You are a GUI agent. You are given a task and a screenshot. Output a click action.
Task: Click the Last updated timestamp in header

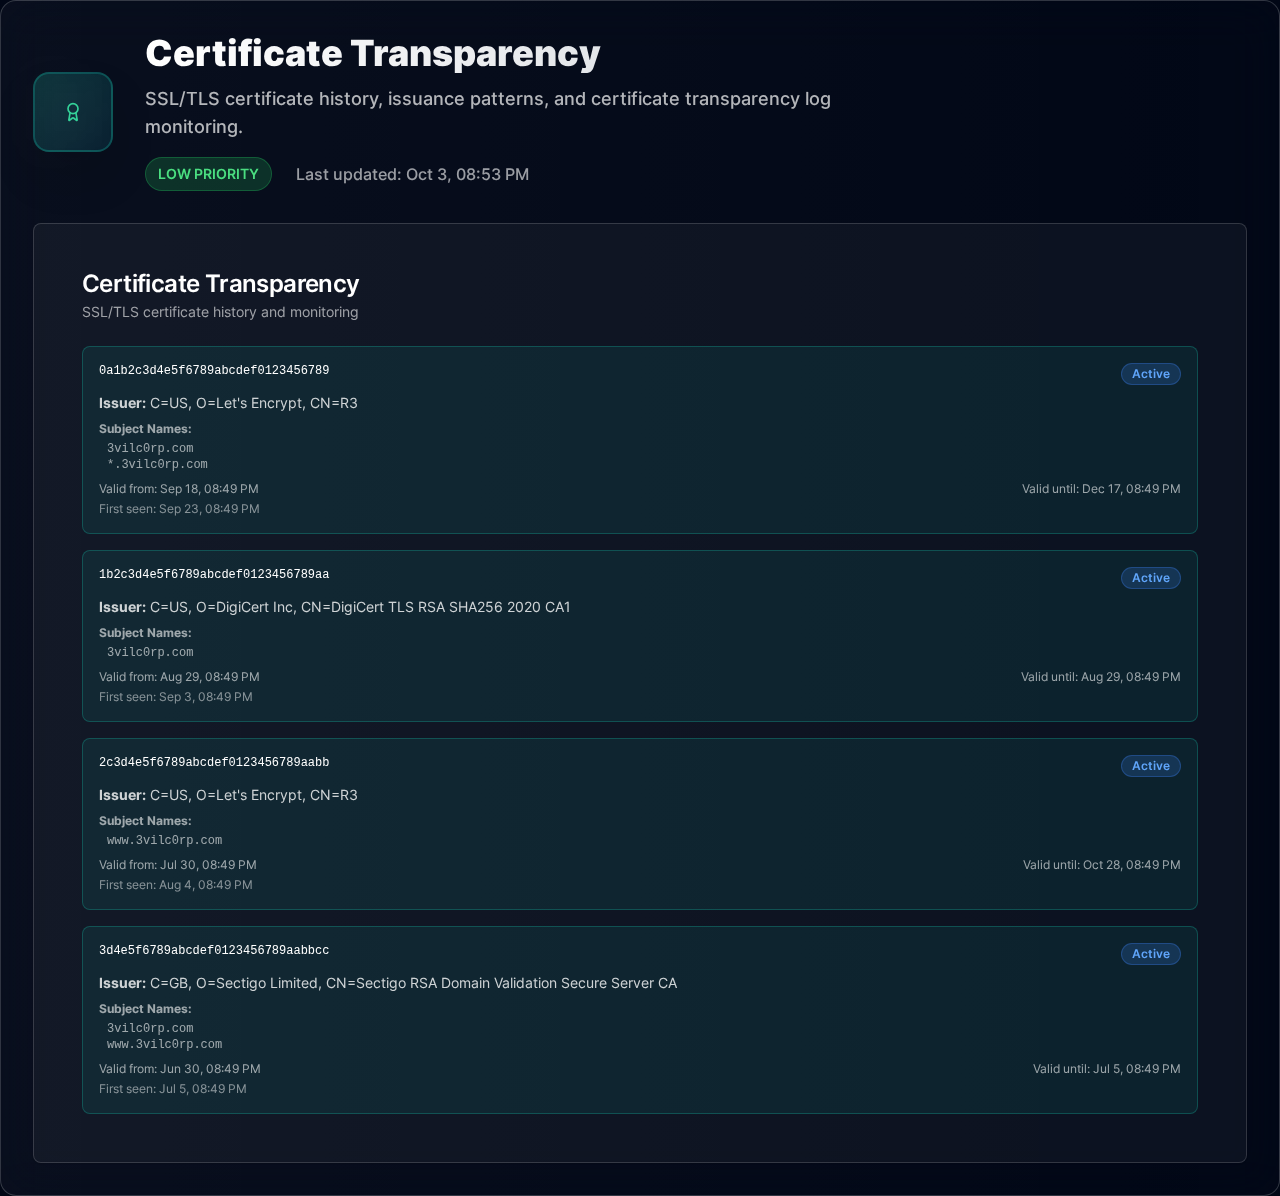pos(412,174)
